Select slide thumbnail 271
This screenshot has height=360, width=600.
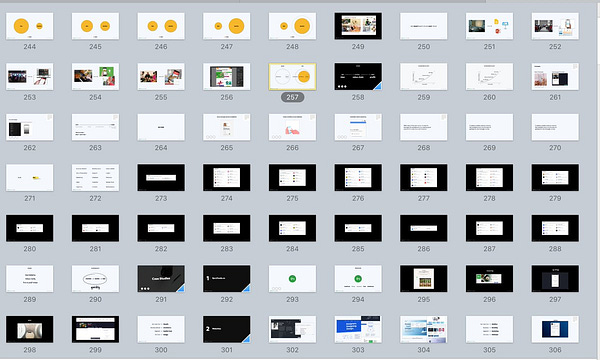pyautogui.click(x=29, y=178)
